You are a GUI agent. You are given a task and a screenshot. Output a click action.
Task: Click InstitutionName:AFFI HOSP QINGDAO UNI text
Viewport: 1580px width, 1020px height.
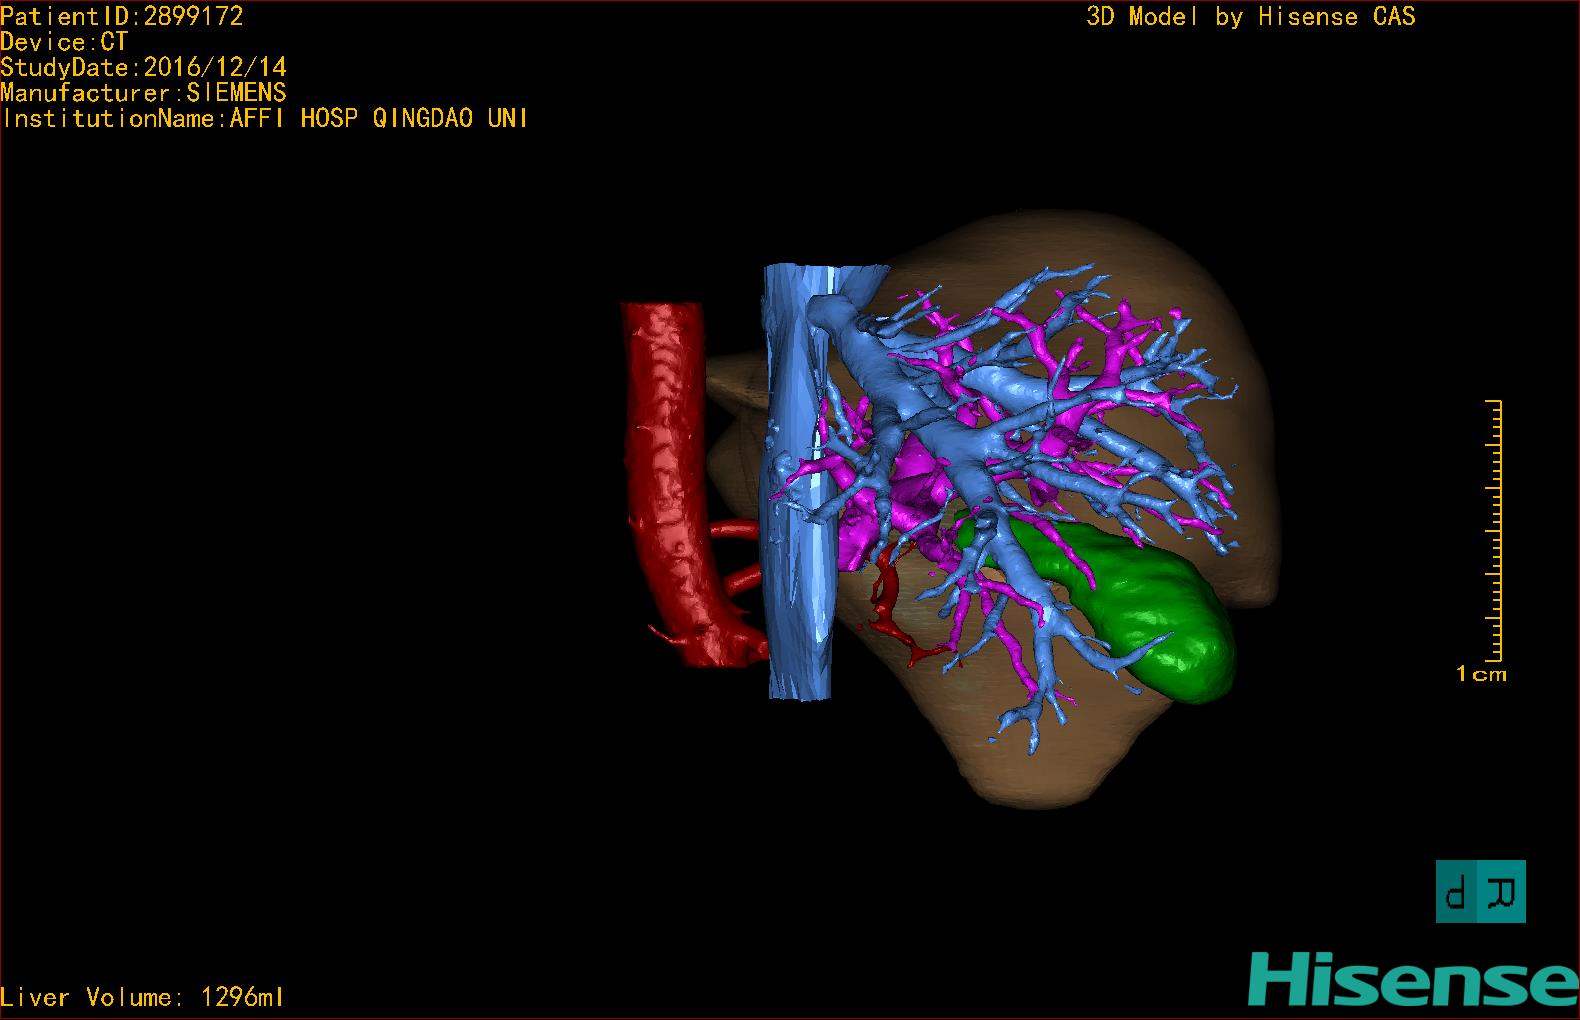click(x=265, y=118)
